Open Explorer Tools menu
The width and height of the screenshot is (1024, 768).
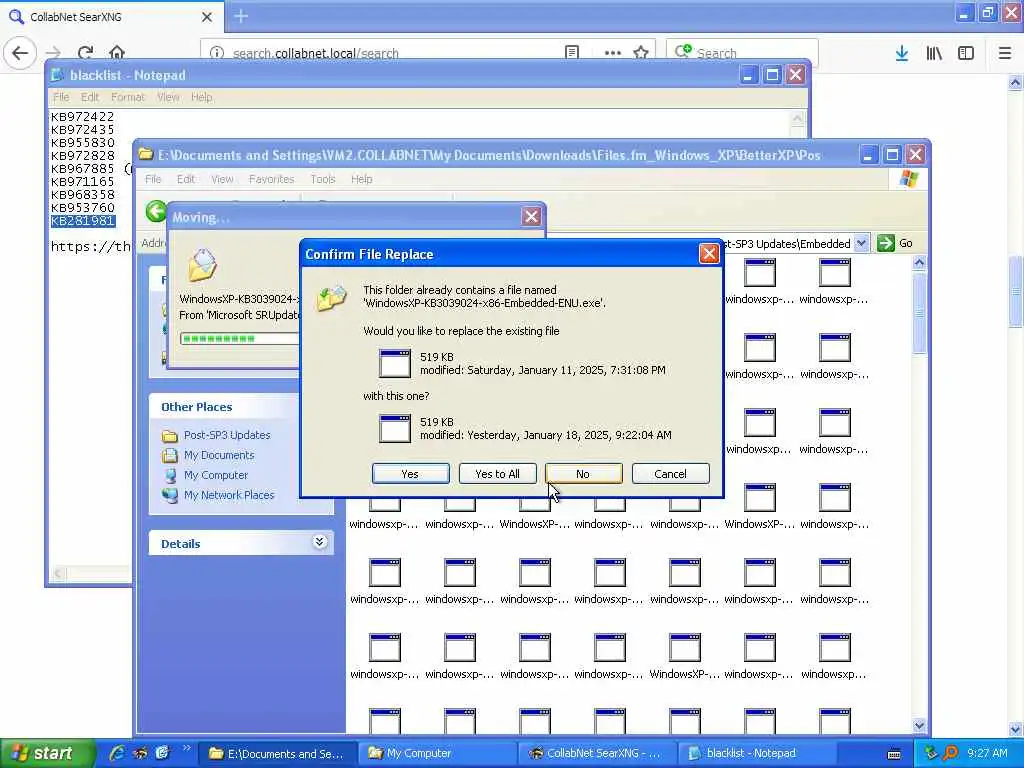(323, 179)
